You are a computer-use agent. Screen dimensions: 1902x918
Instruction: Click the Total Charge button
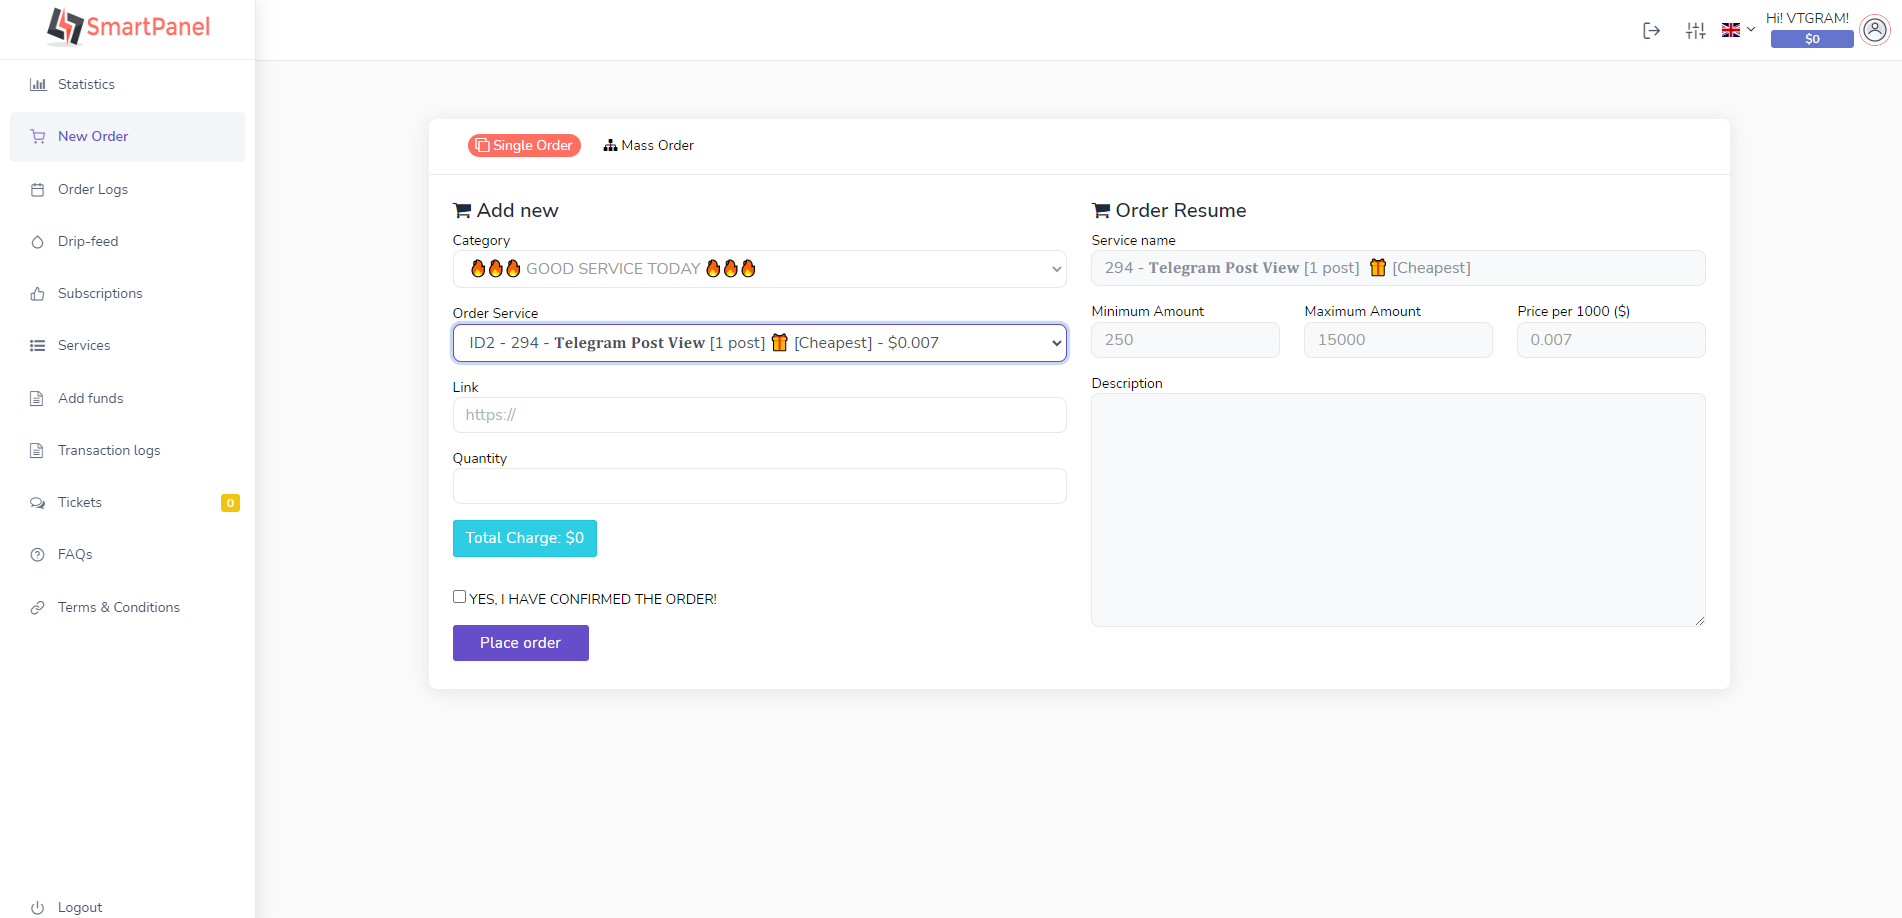(x=525, y=538)
